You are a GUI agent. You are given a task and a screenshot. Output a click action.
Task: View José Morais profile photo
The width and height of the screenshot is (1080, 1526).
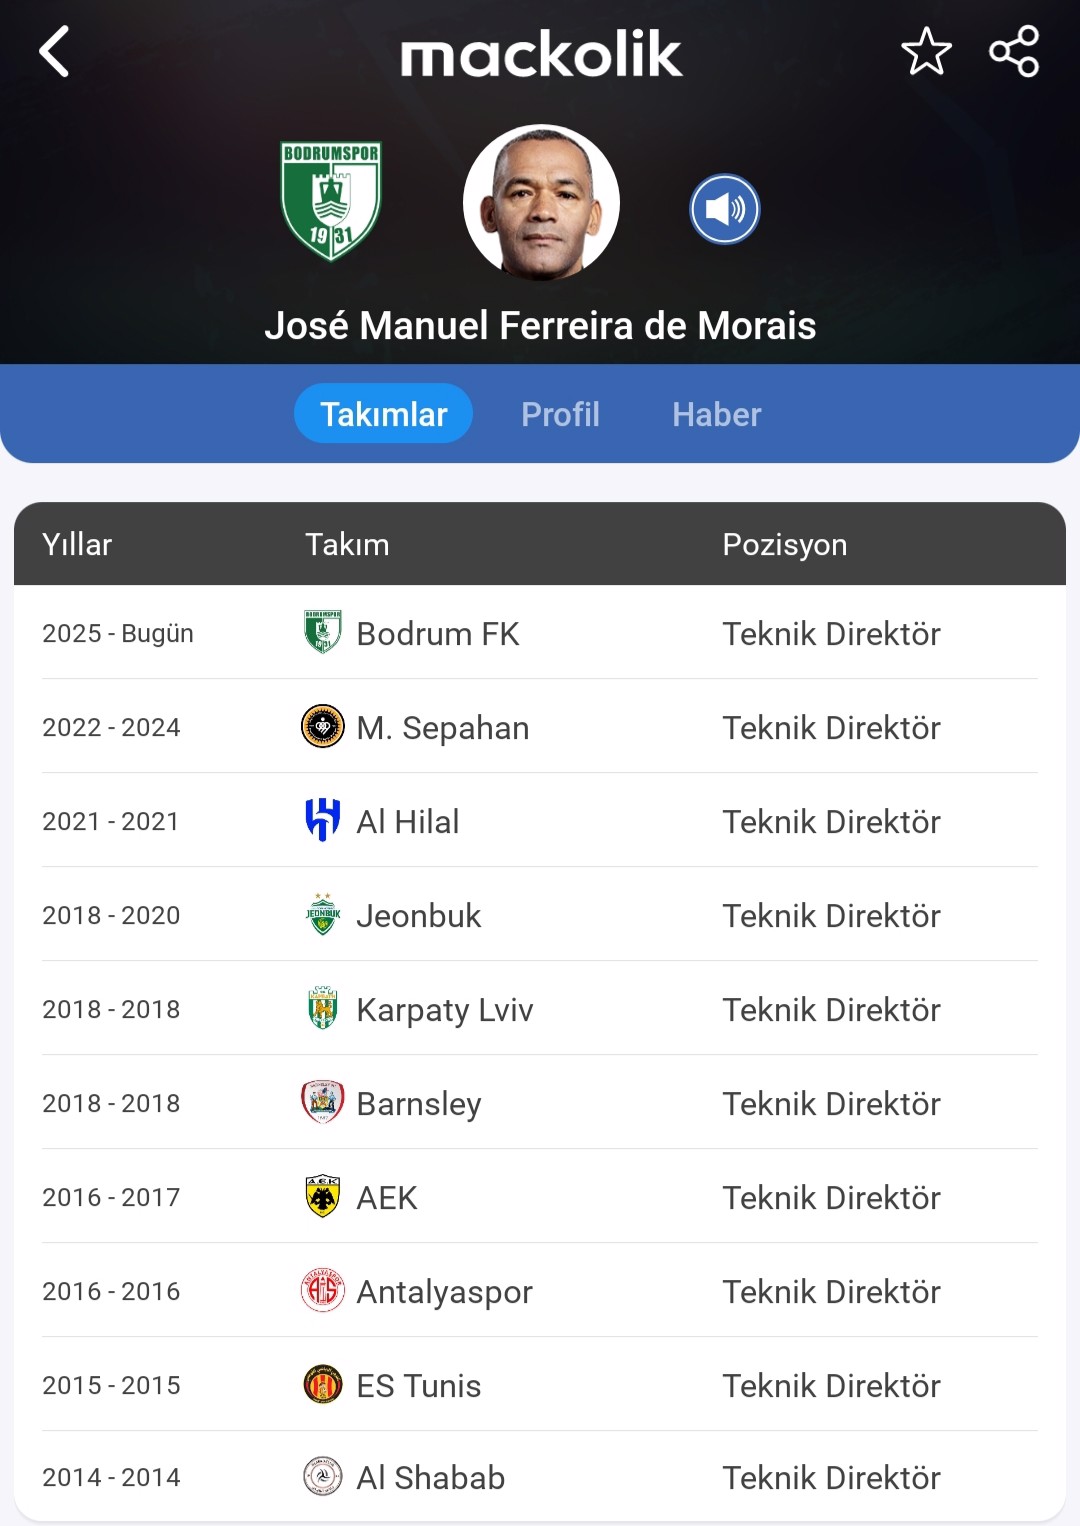(x=541, y=203)
